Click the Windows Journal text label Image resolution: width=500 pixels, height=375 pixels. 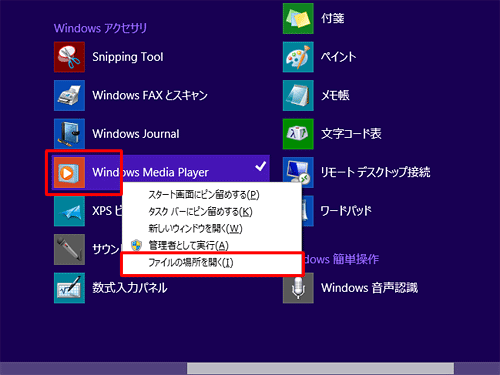pos(136,134)
